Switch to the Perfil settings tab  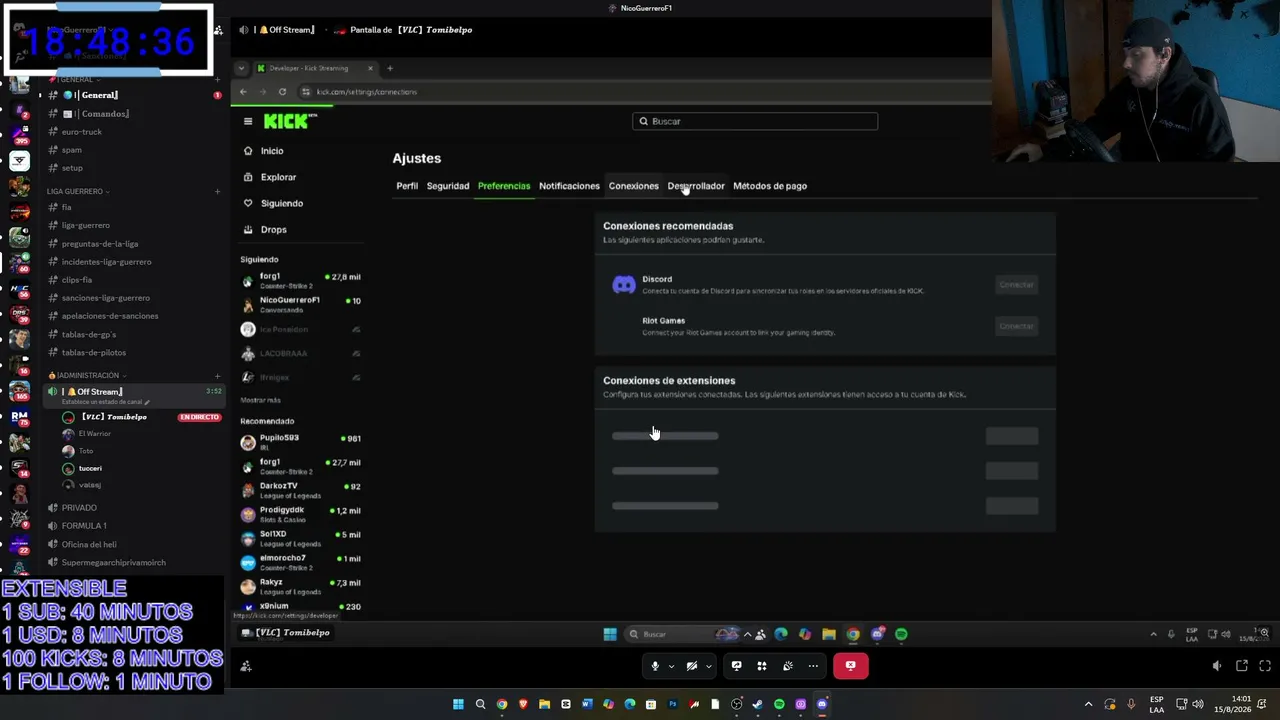tap(407, 186)
